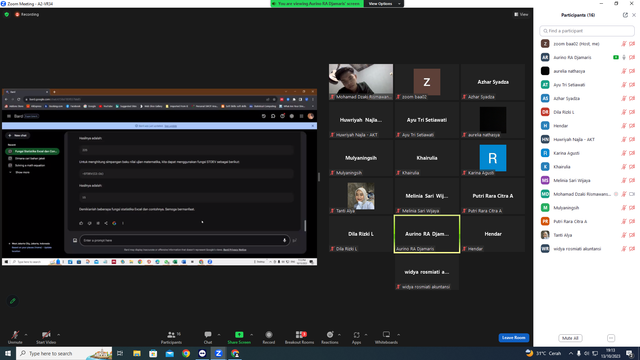Expand the caret next to Chat
Image resolution: width=640 pixels, height=360 pixels.
tap(219, 335)
